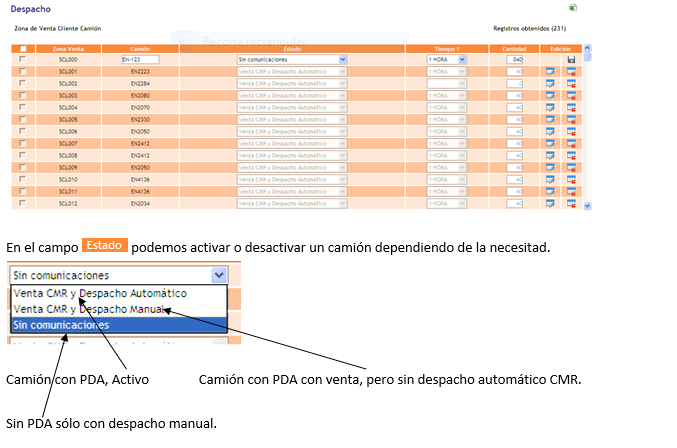The image size is (677, 448).
Task: Click the table scrollbar thumb
Action: click(x=587, y=56)
